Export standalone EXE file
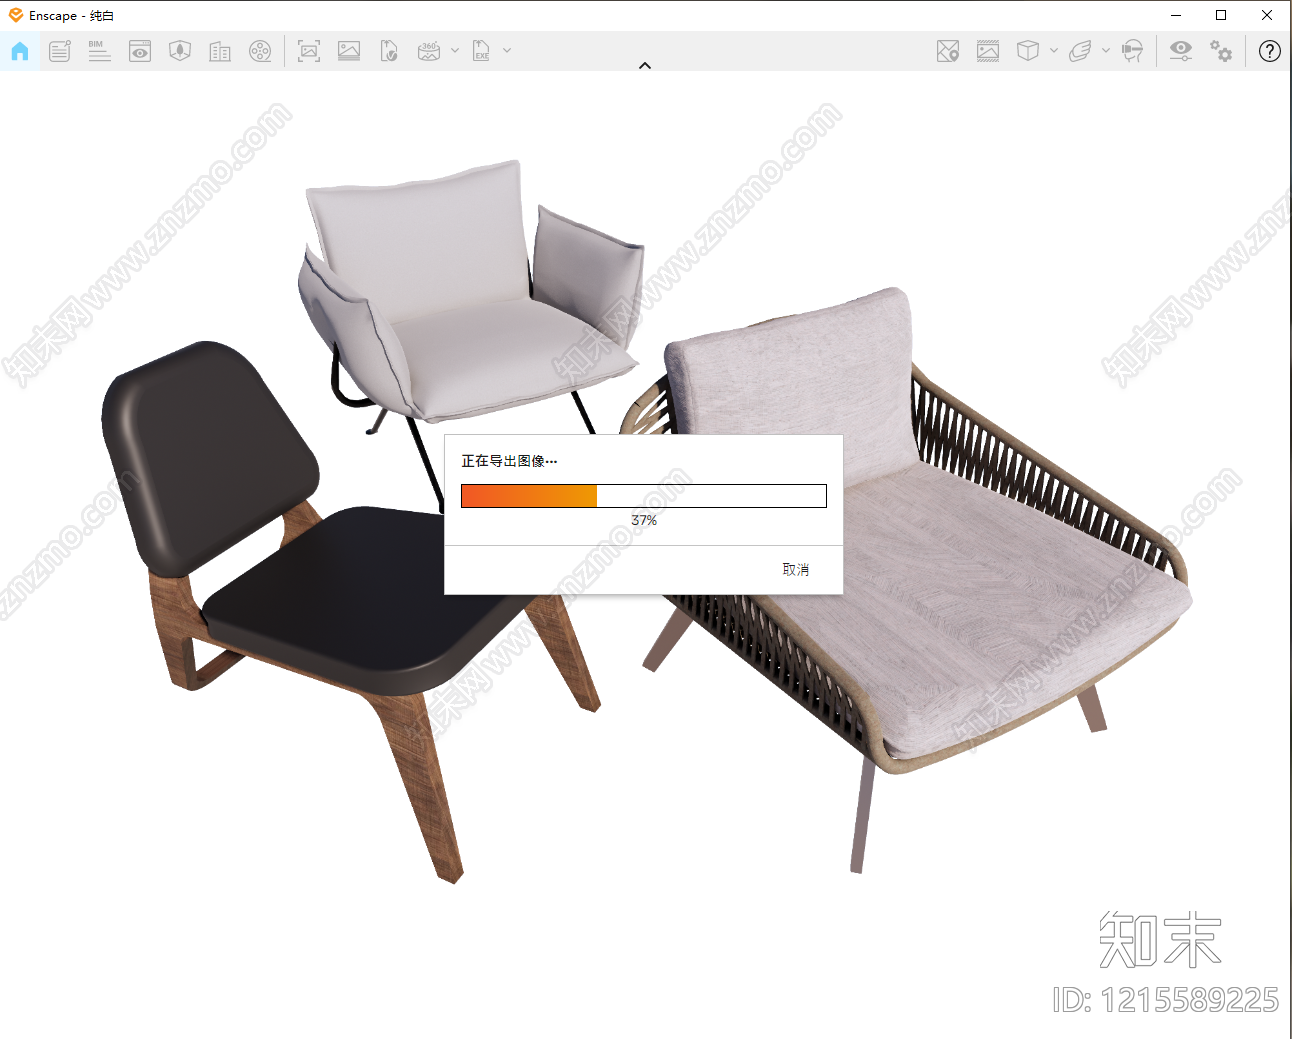 coord(481,51)
